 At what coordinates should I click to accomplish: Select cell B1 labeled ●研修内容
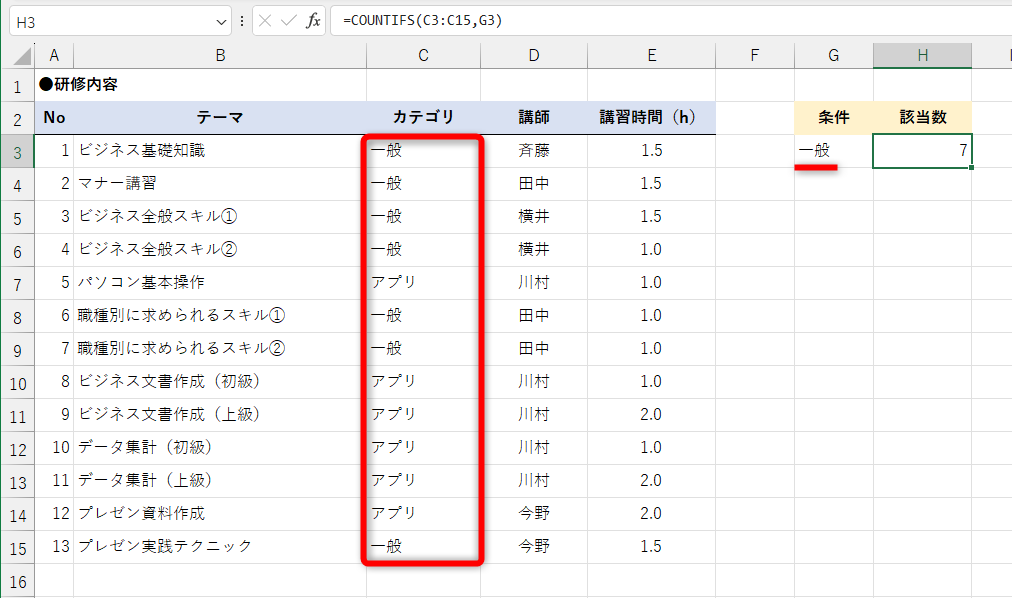tap(219, 84)
